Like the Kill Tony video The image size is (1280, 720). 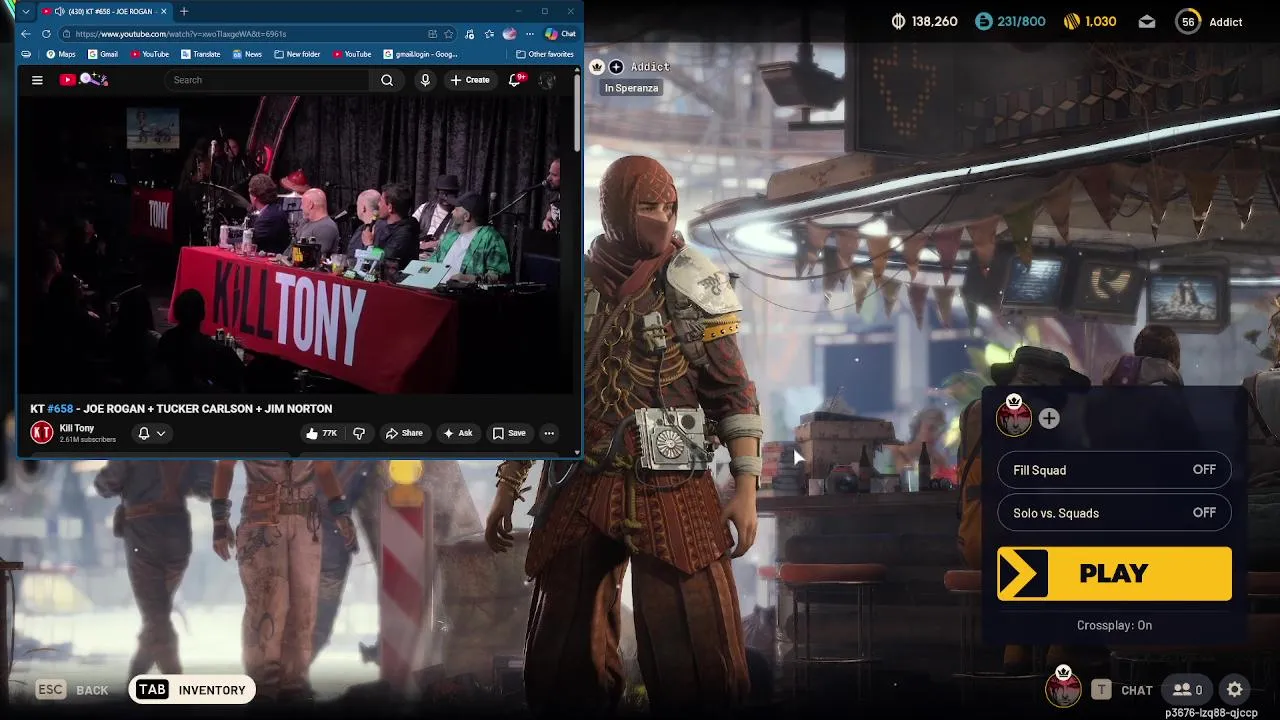tap(321, 433)
